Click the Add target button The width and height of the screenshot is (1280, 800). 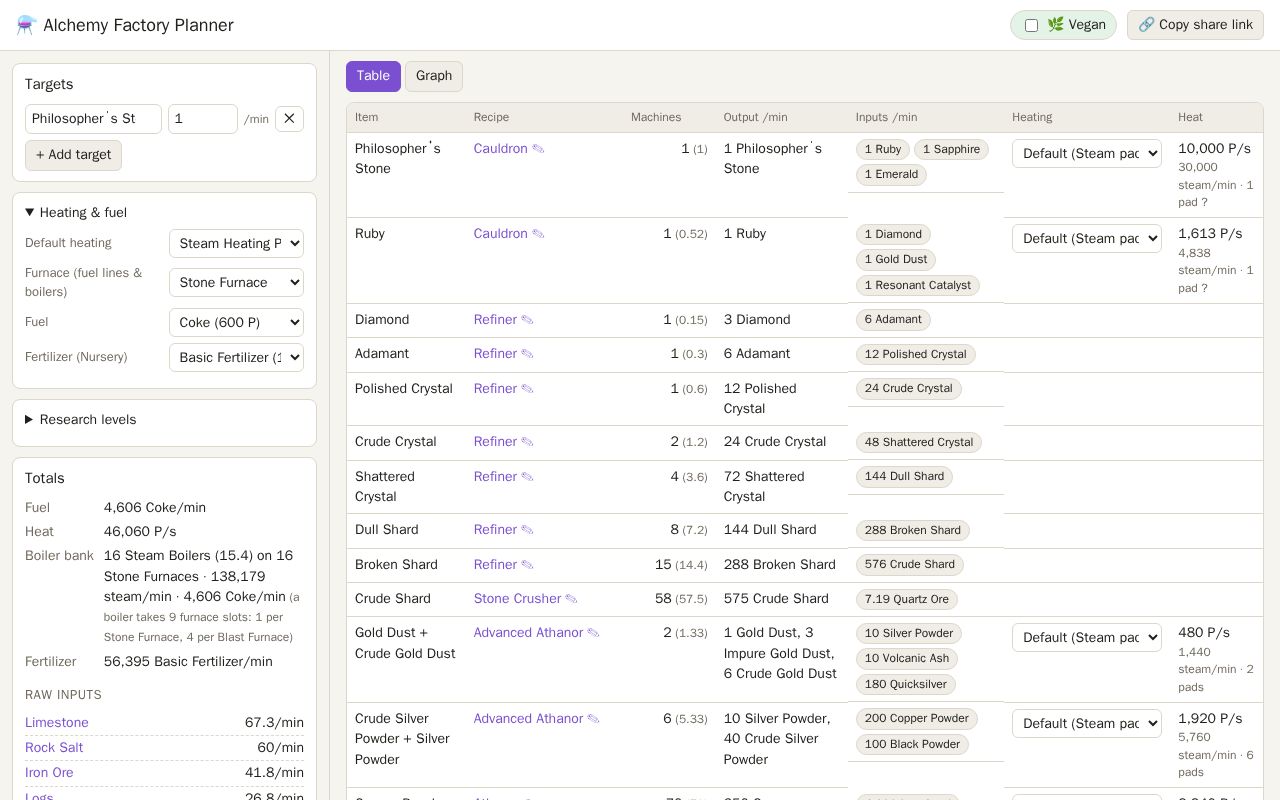pos(73,155)
